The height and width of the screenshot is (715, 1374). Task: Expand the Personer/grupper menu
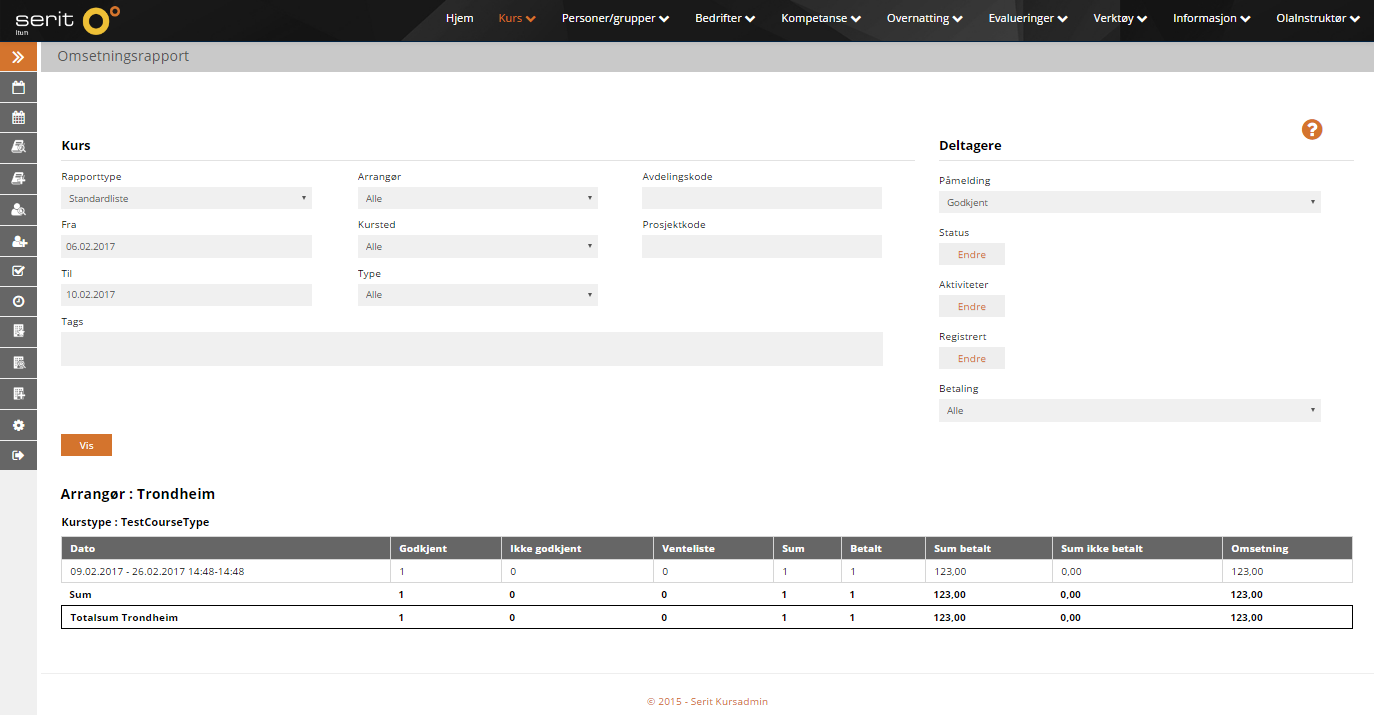pyautogui.click(x=615, y=18)
